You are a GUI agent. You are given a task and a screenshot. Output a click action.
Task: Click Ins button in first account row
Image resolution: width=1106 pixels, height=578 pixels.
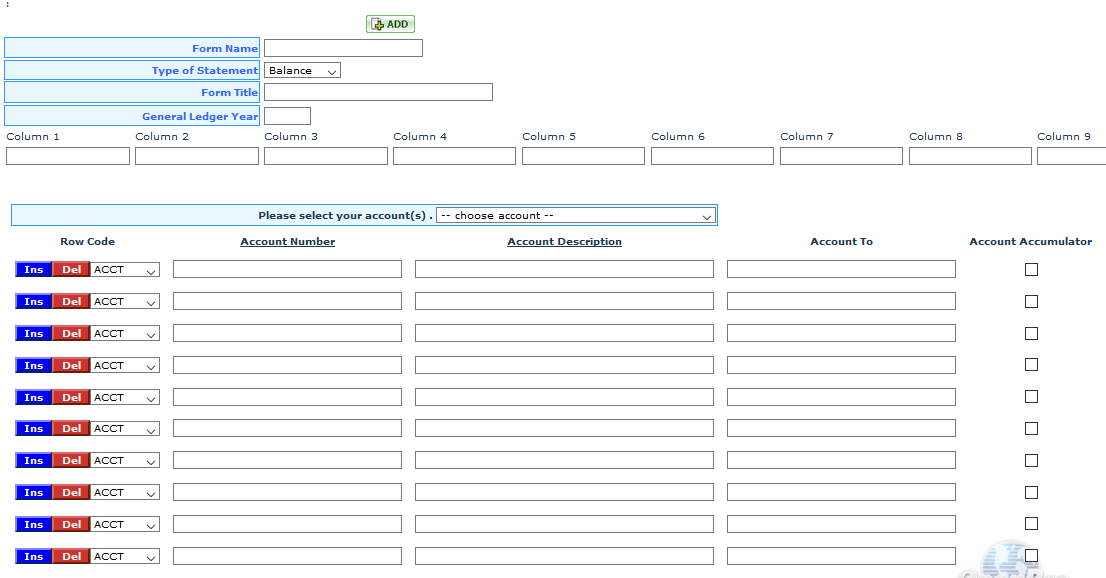(x=34, y=270)
